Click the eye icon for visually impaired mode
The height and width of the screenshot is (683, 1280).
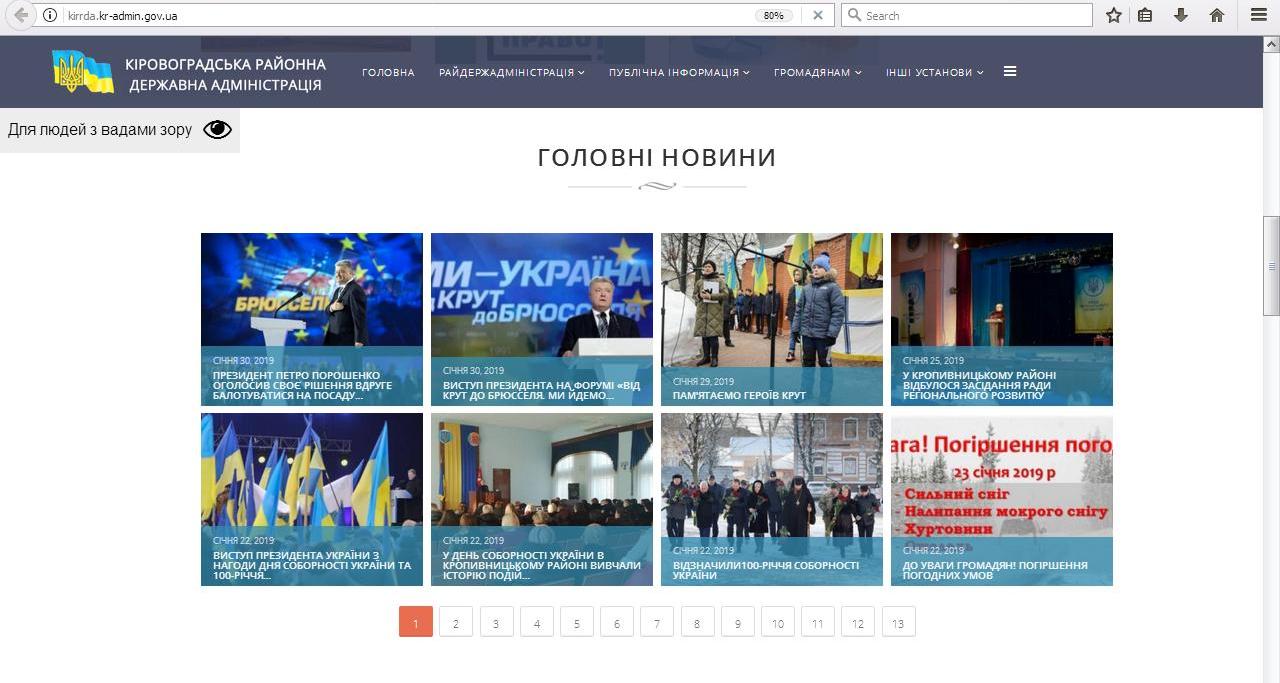pyautogui.click(x=216, y=129)
